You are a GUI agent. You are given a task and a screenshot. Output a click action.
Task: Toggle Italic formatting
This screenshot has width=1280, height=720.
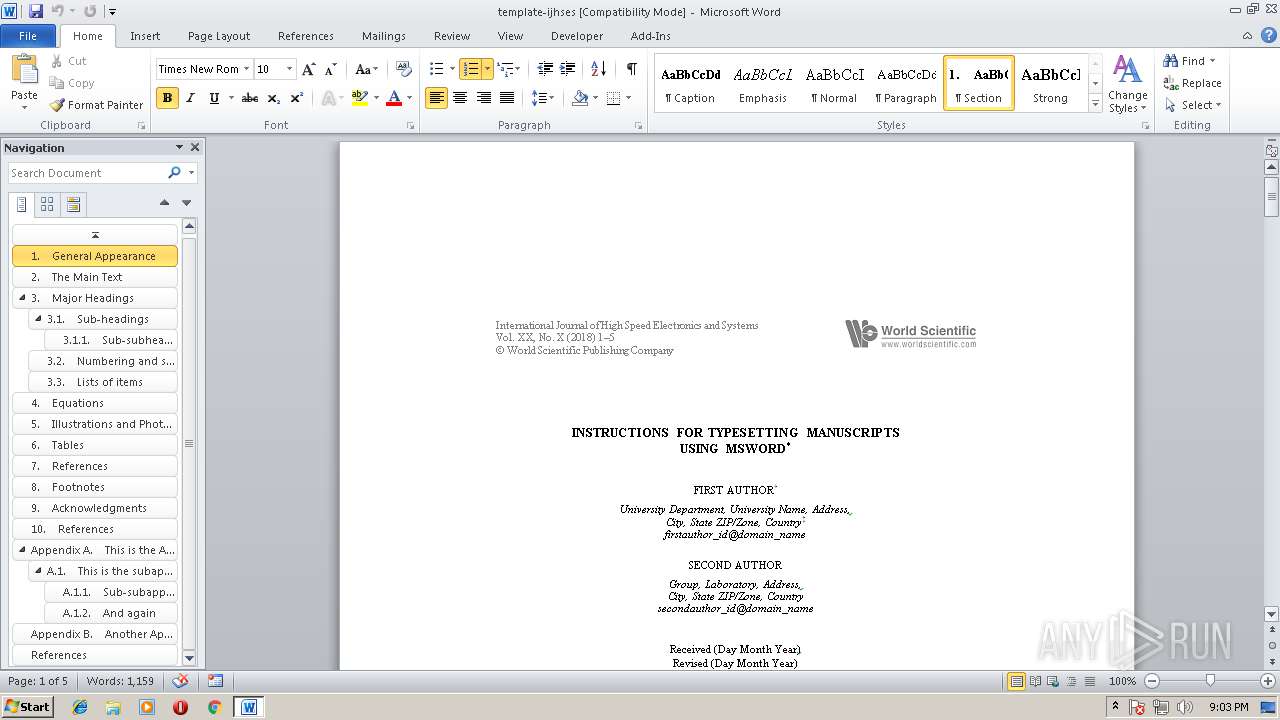(190, 98)
